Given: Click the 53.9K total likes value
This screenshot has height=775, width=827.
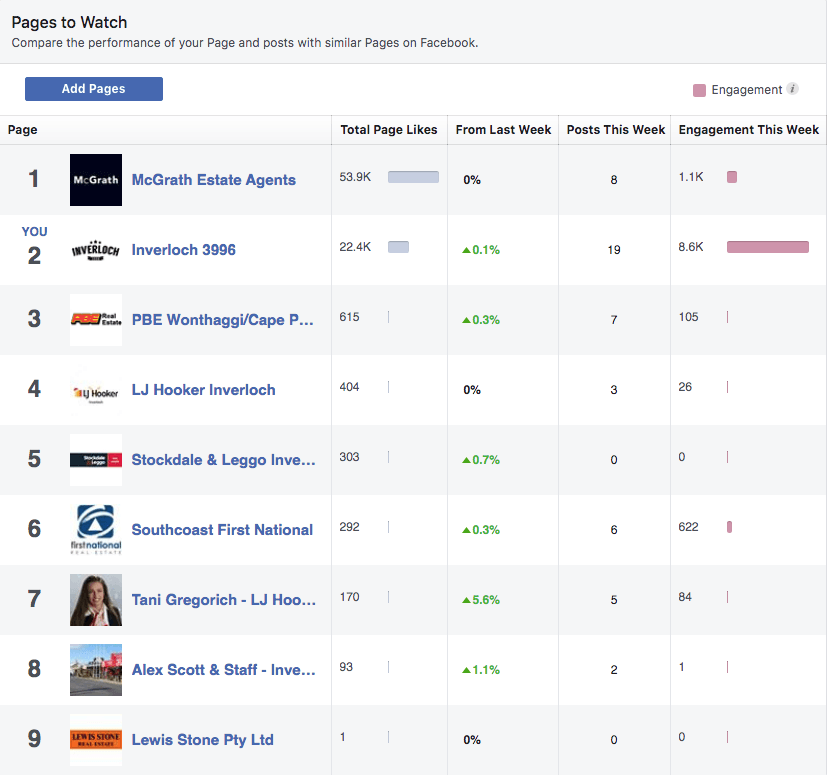Looking at the screenshot, I should pos(355,177).
